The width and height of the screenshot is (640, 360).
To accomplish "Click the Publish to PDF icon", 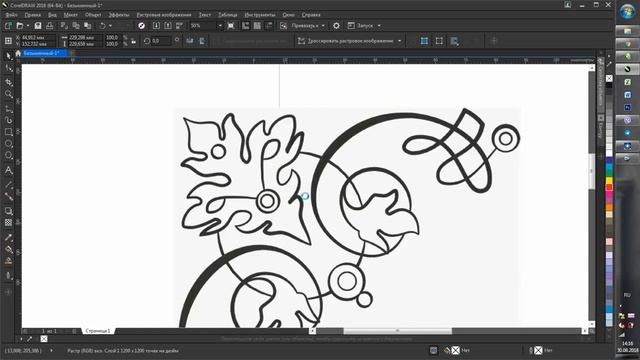I will pos(179,26).
